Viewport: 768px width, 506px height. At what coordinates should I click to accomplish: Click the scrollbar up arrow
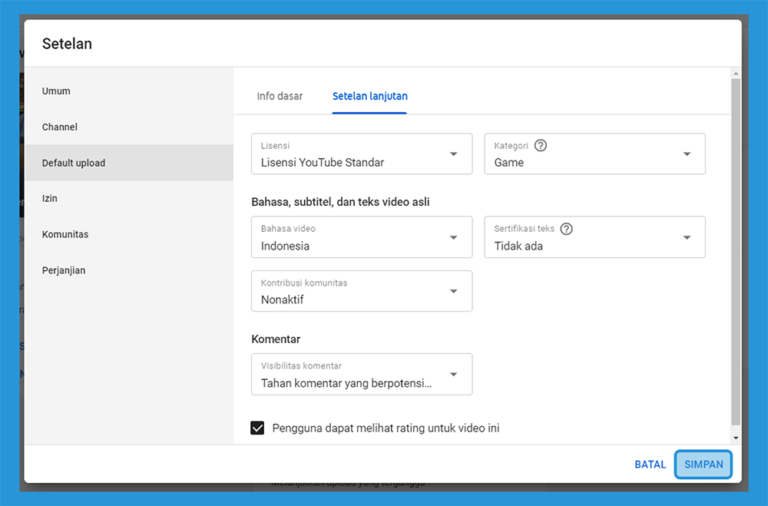pos(736,73)
